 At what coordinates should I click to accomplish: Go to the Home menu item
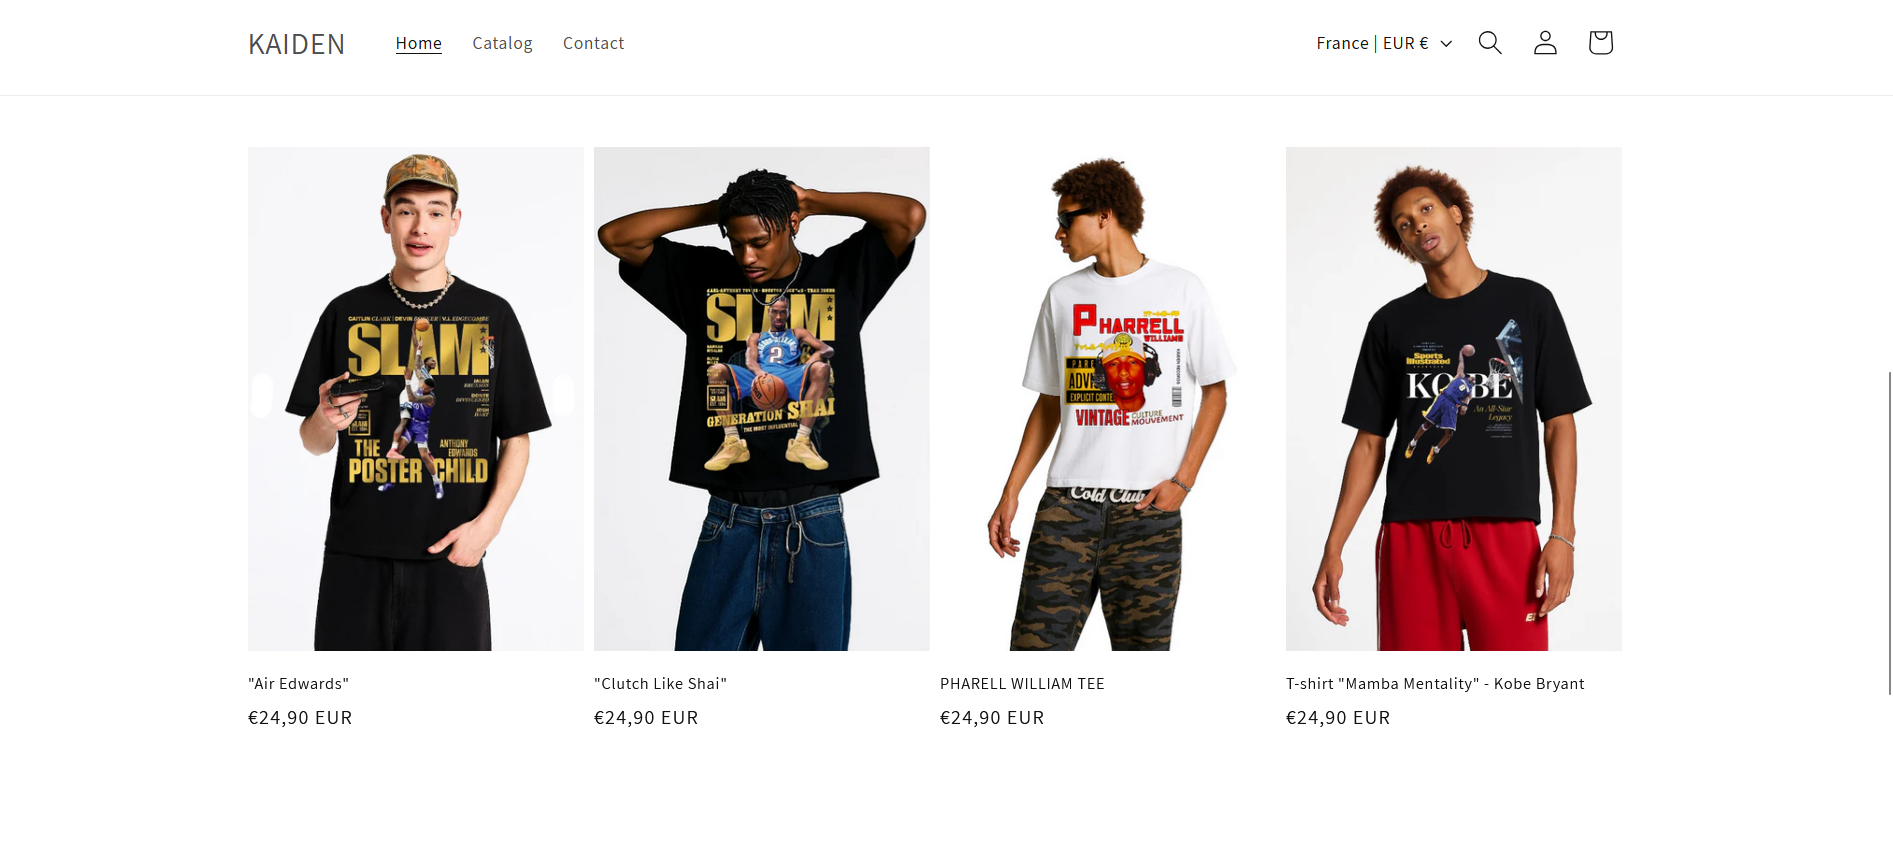tap(418, 43)
